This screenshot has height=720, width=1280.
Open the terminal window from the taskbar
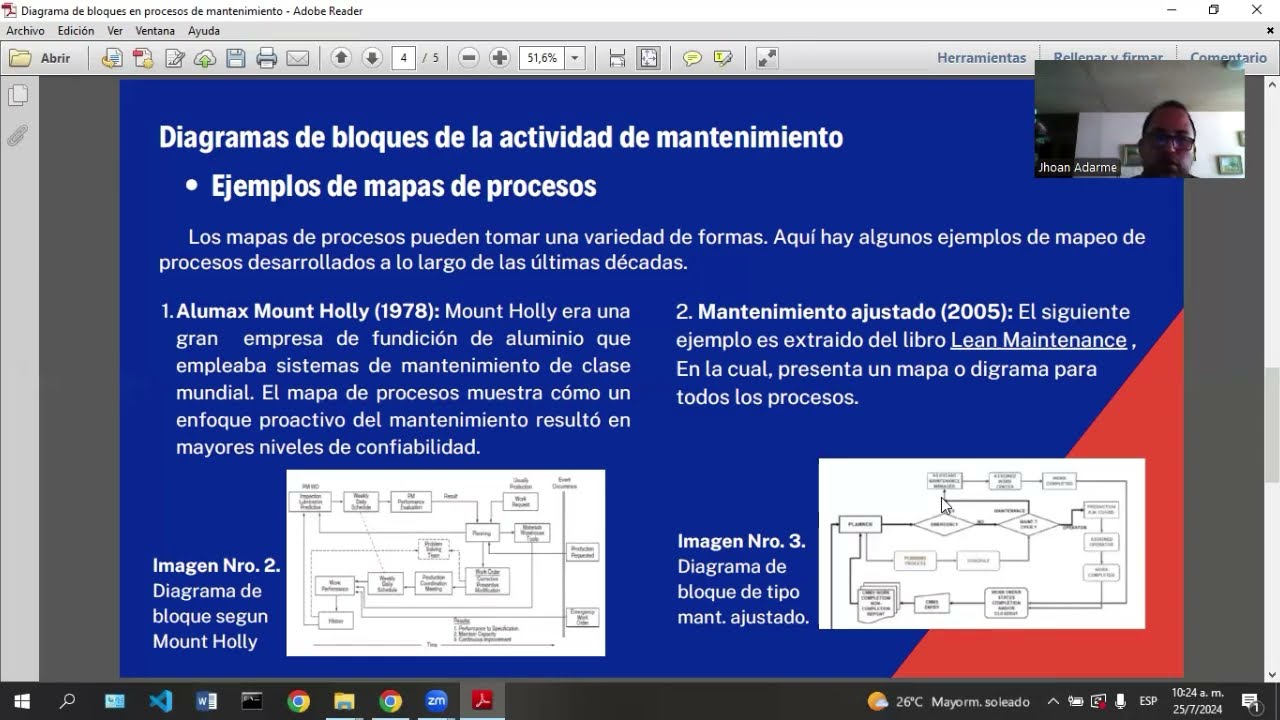click(252, 701)
